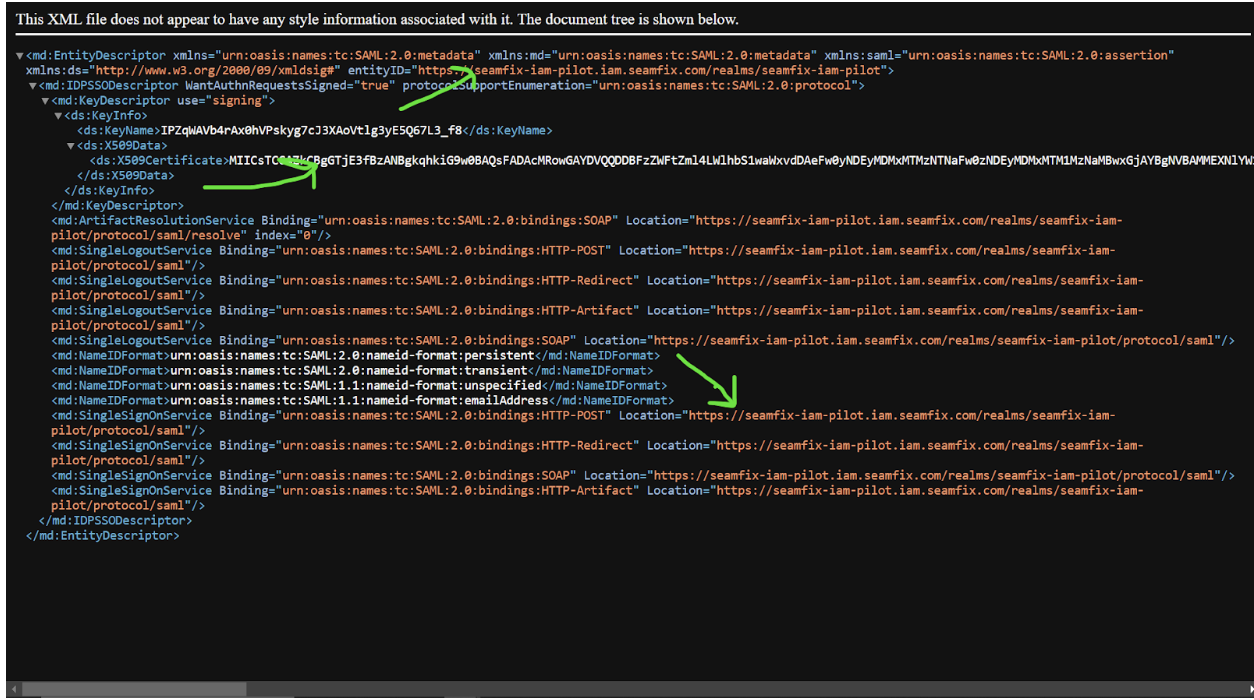Screen dimensions: 1254x700
Task: Click the nameid-format:emailAddress value
Action: click(359, 400)
